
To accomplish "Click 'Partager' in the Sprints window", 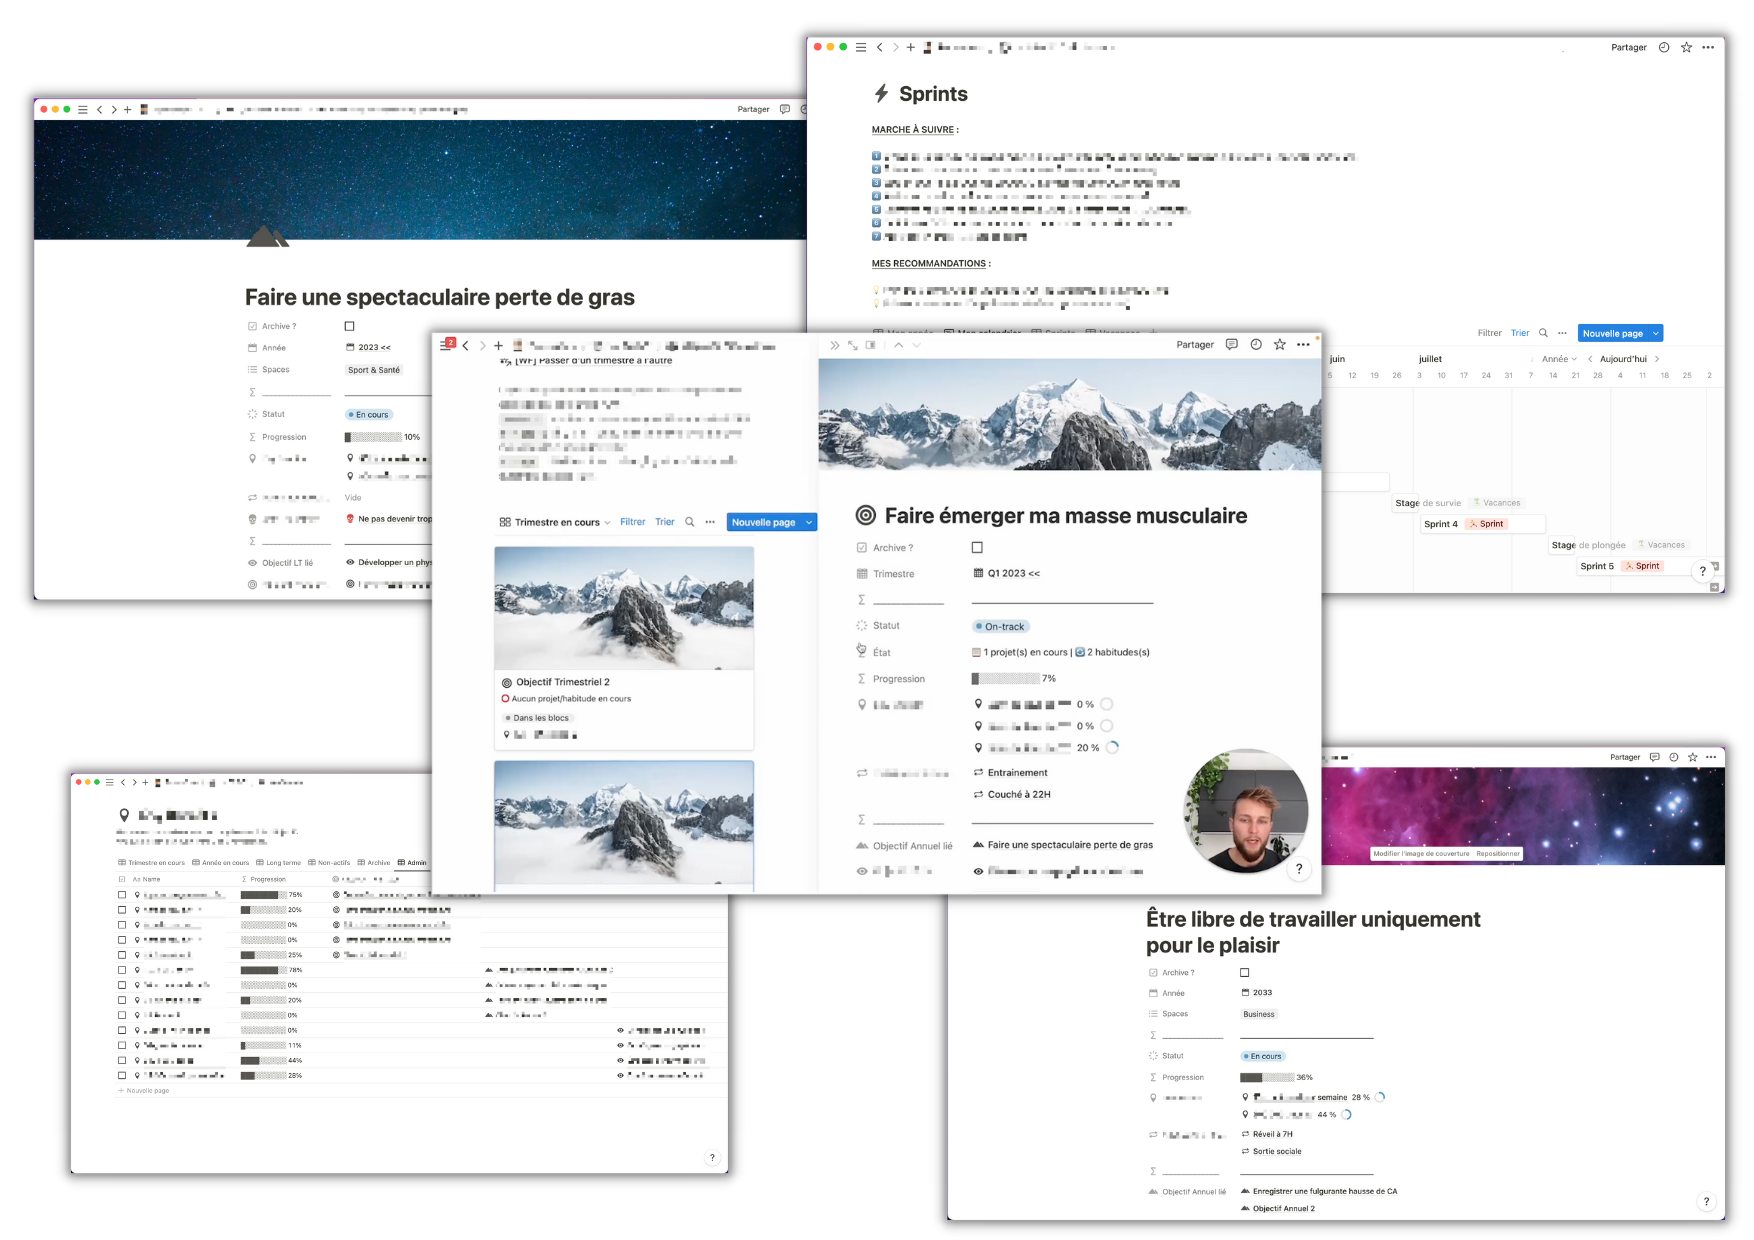I will pyautogui.click(x=1628, y=47).
